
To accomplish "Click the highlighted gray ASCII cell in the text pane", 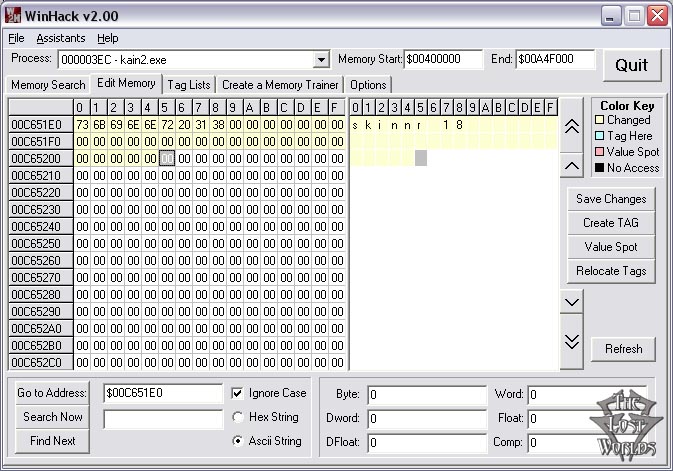I will pos(421,158).
